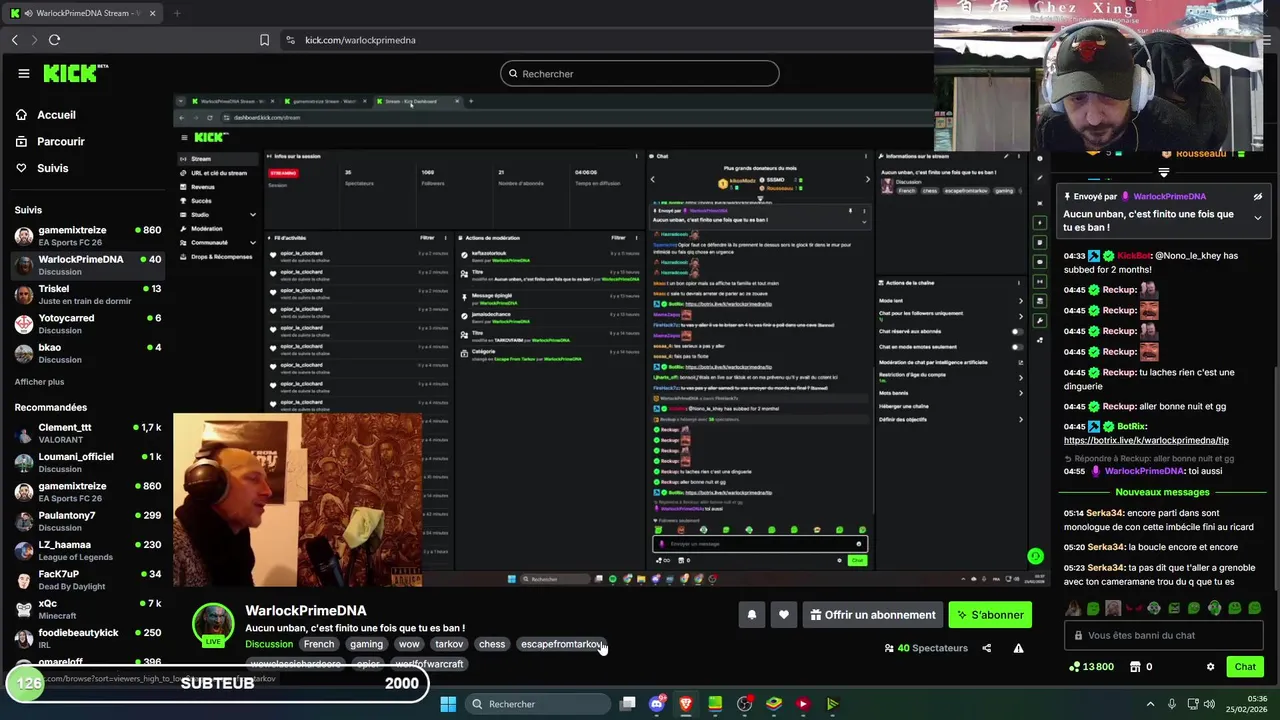Reload the page
Image resolution: width=1280 pixels, height=720 pixels.
point(54,40)
